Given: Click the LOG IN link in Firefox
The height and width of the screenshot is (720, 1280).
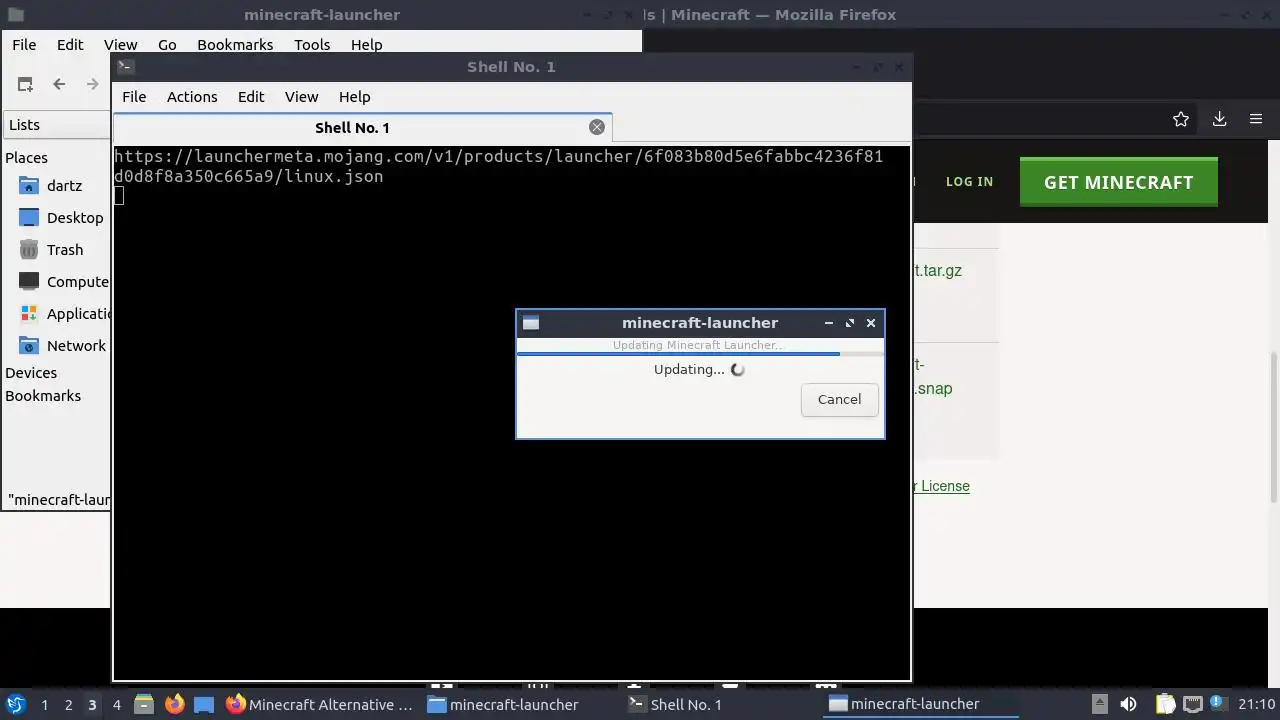Looking at the screenshot, I should 969,182.
